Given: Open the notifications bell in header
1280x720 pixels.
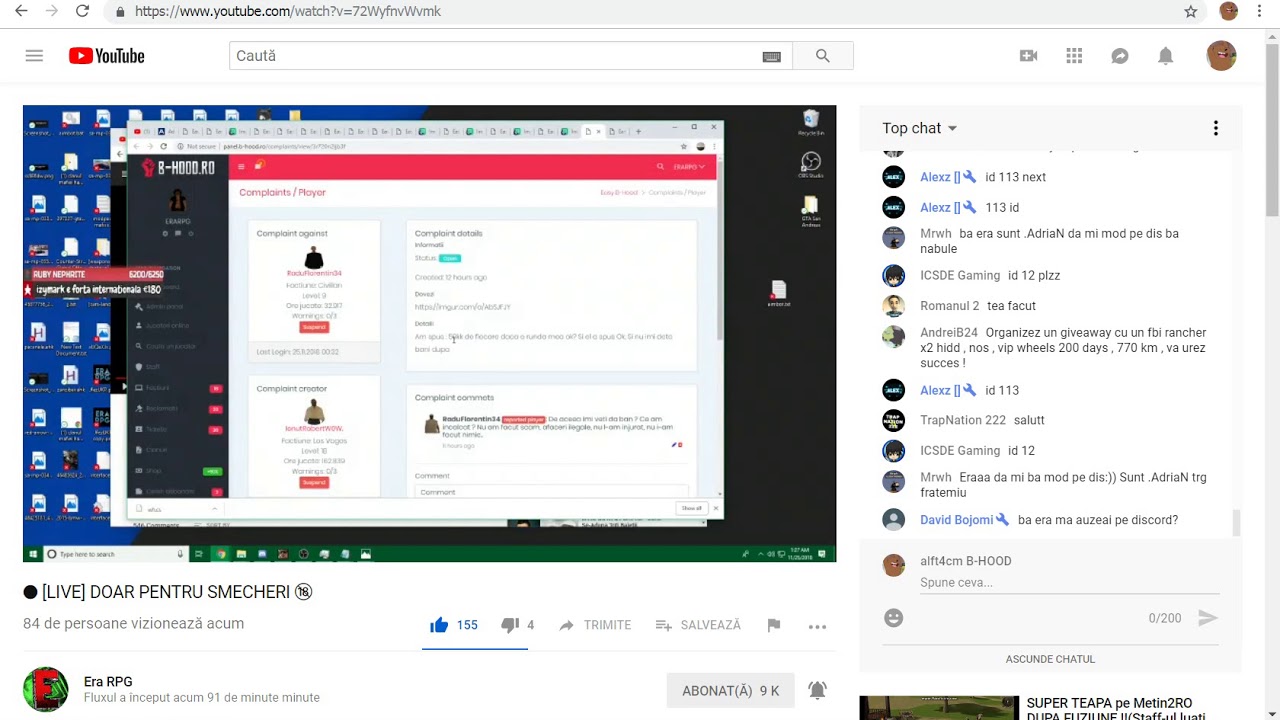Looking at the screenshot, I should [x=1165, y=56].
